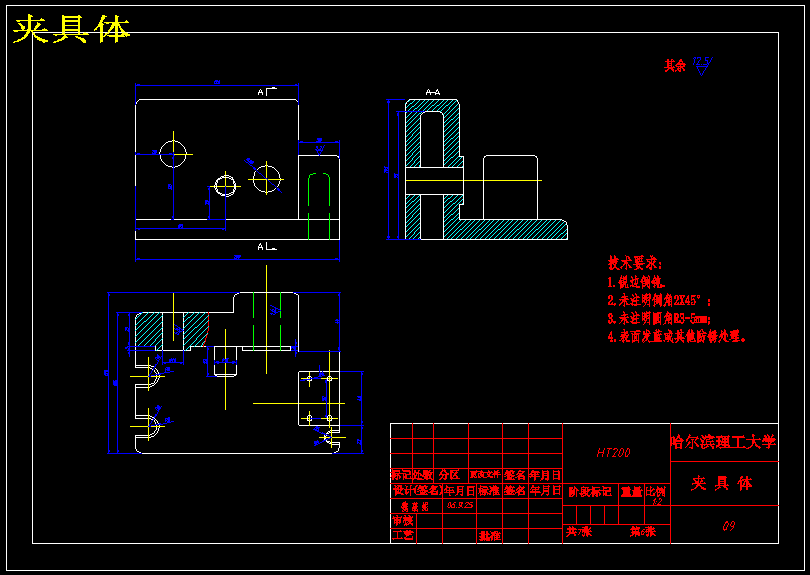
Task: Click the 第6张 sheet number text
Action: (643, 532)
